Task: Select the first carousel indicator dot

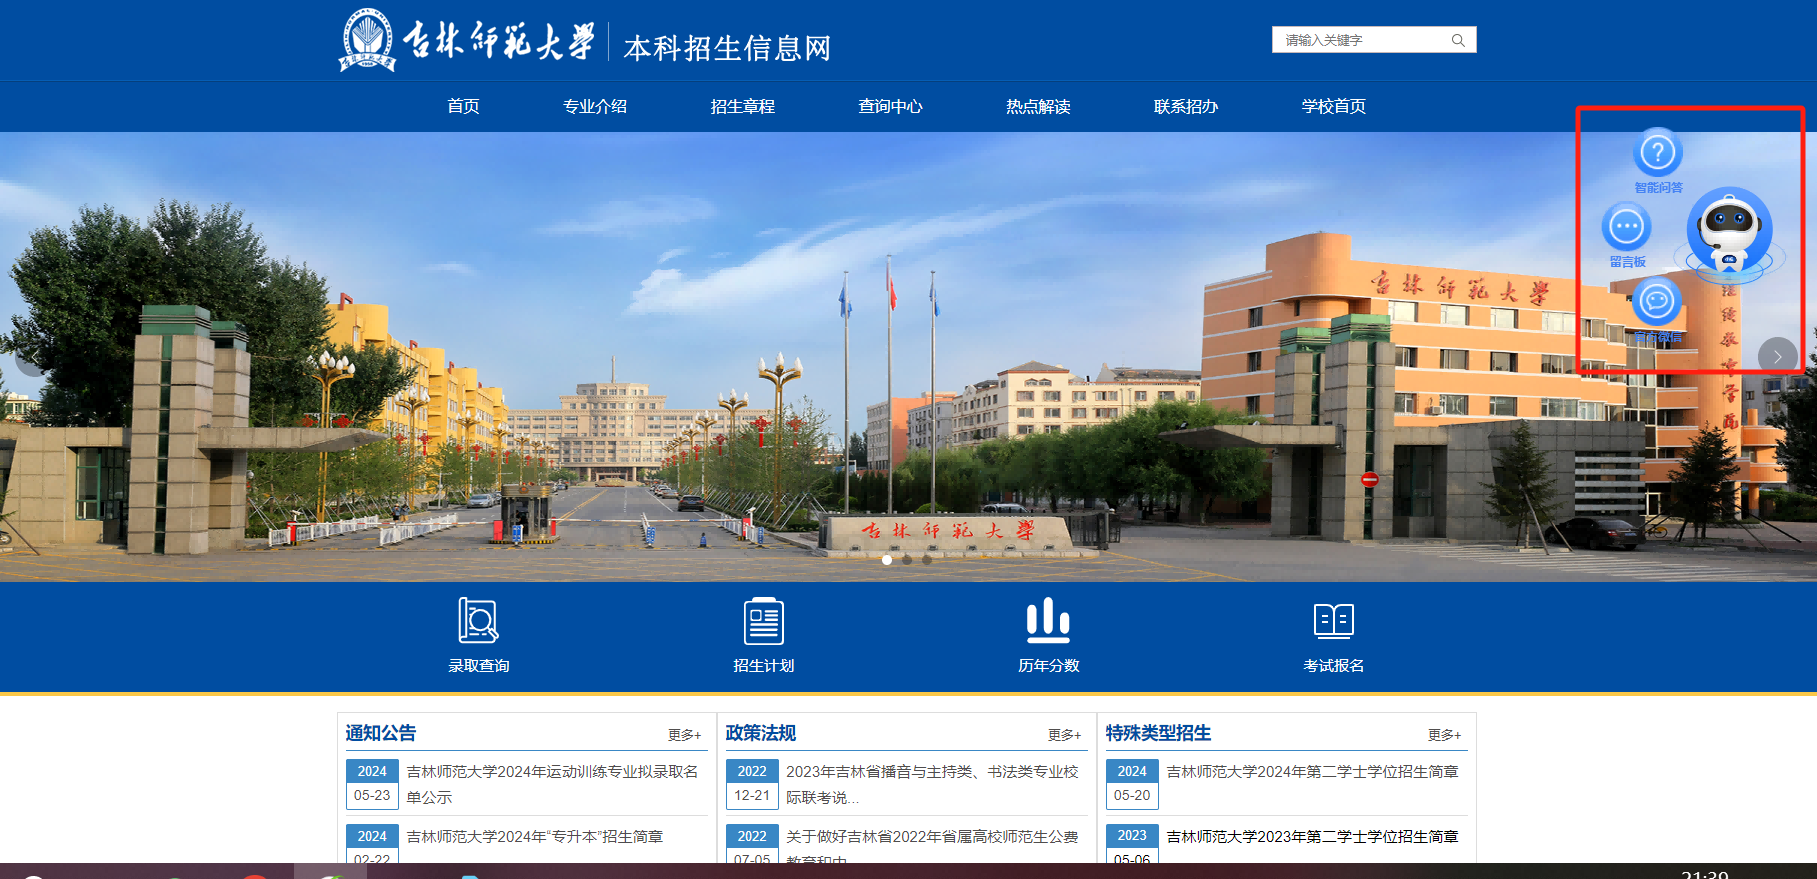Action: (x=887, y=560)
